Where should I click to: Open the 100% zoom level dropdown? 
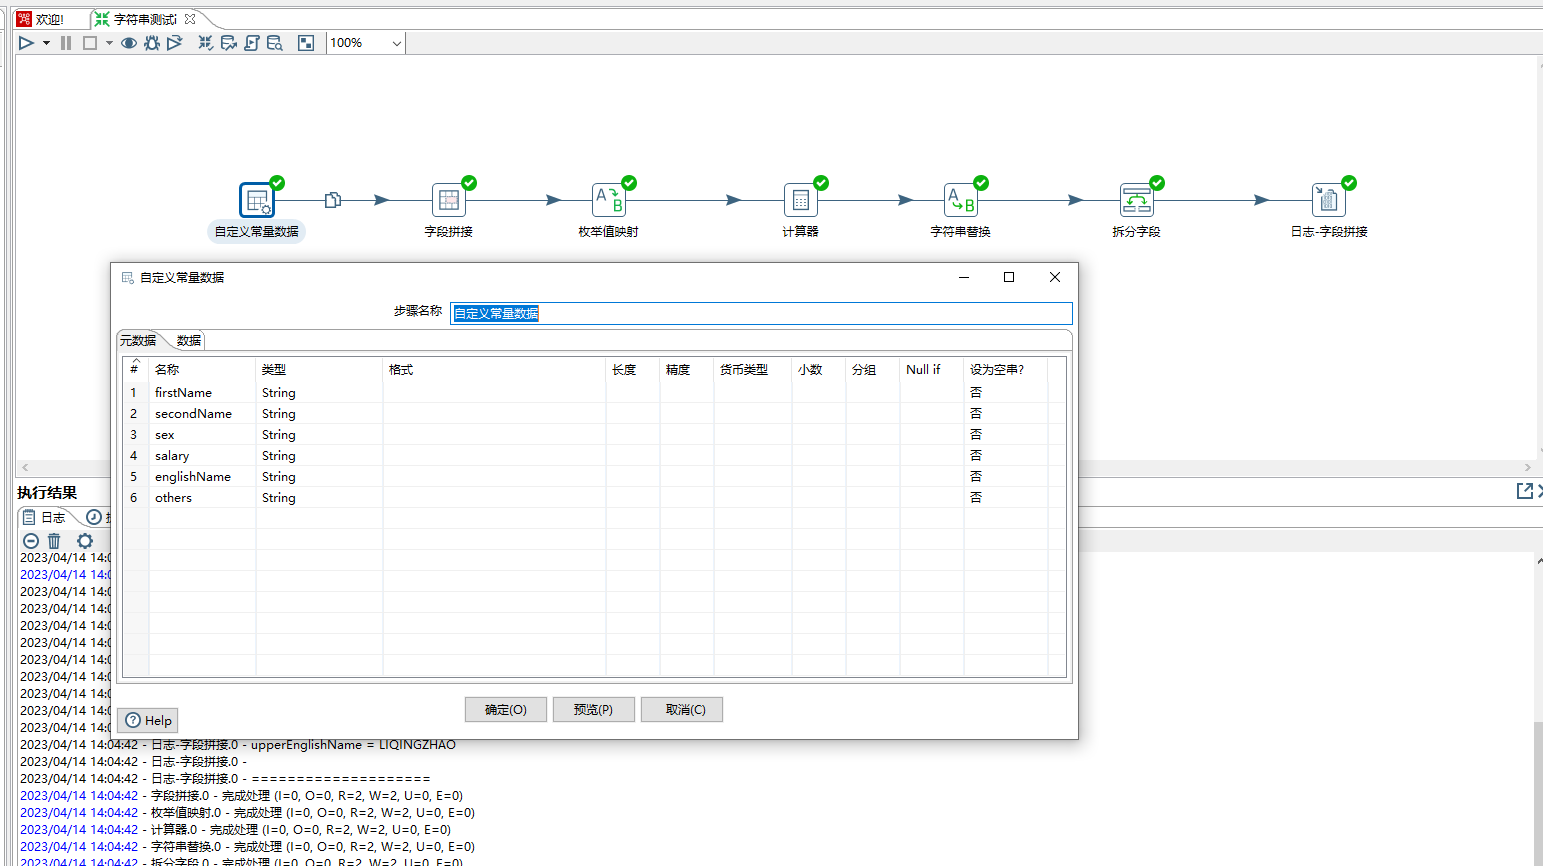coord(396,43)
